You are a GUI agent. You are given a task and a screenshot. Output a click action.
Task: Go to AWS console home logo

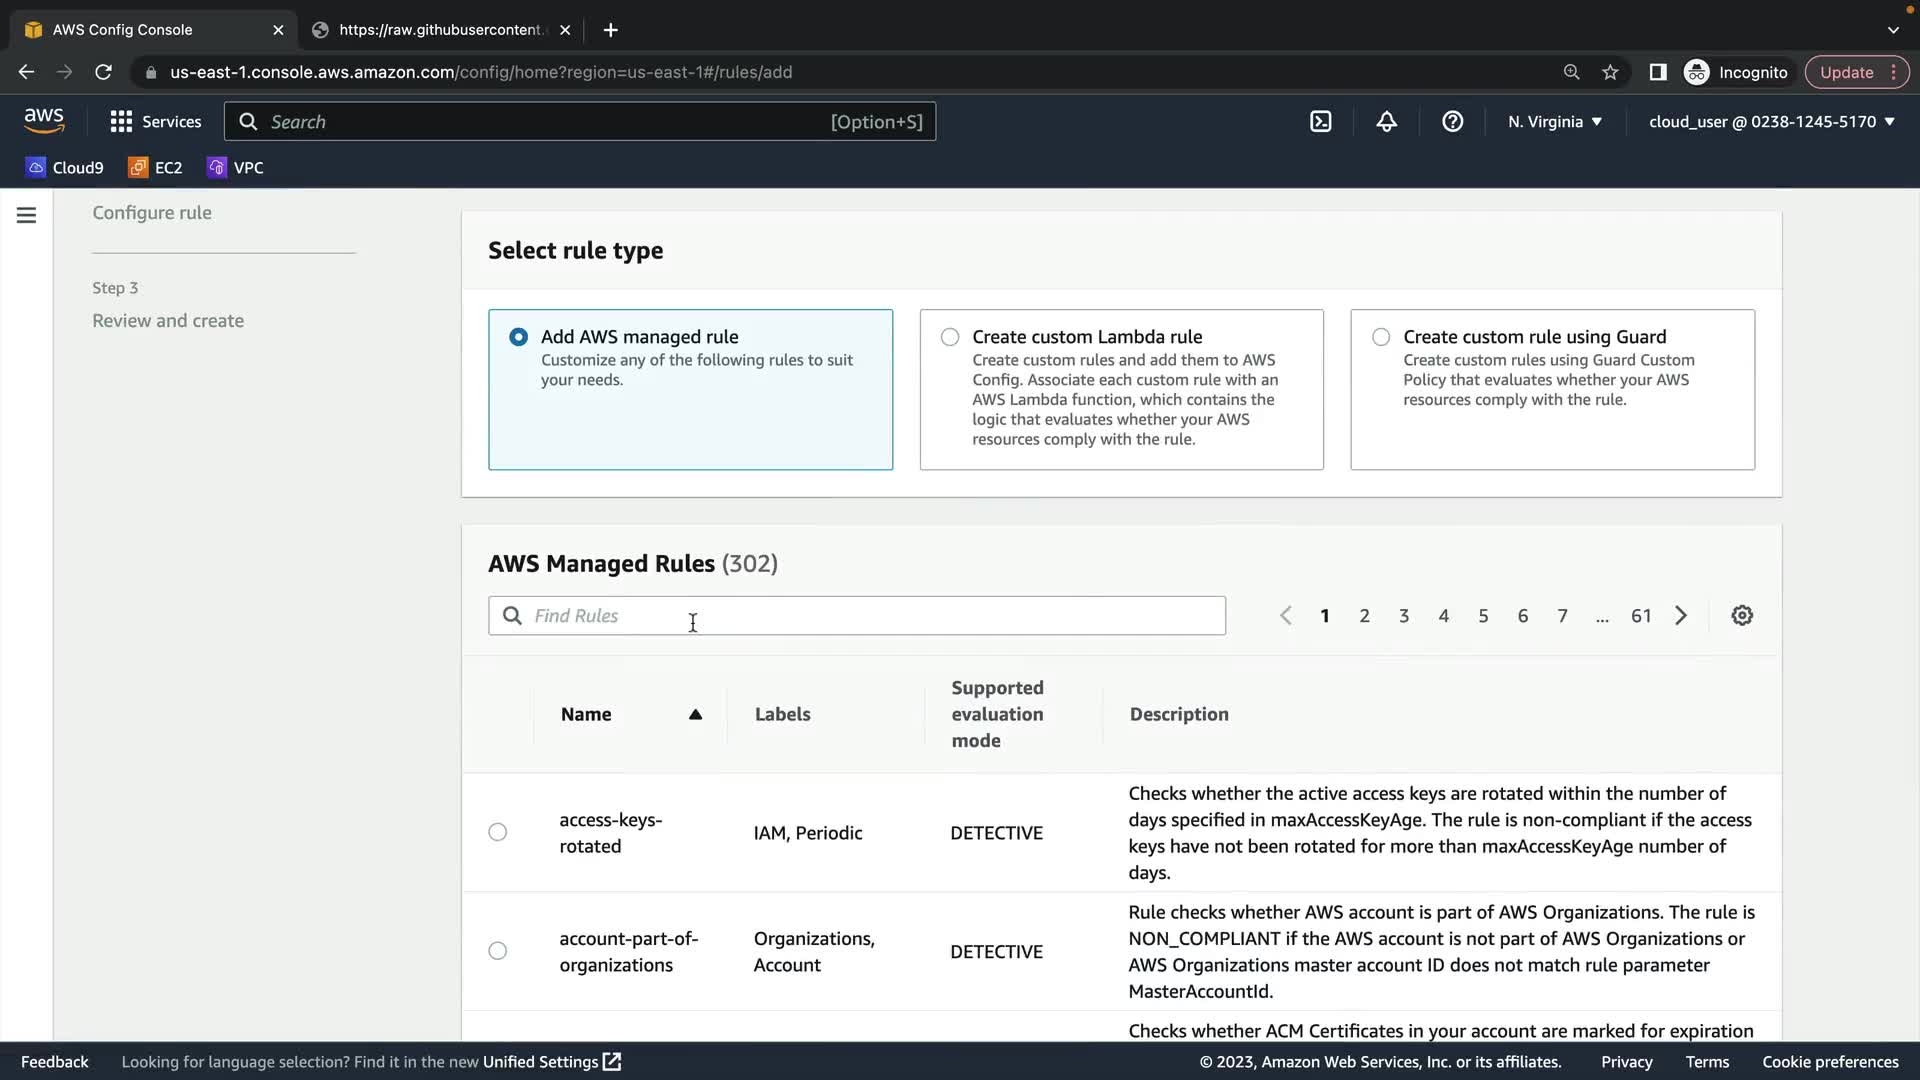[x=44, y=121]
